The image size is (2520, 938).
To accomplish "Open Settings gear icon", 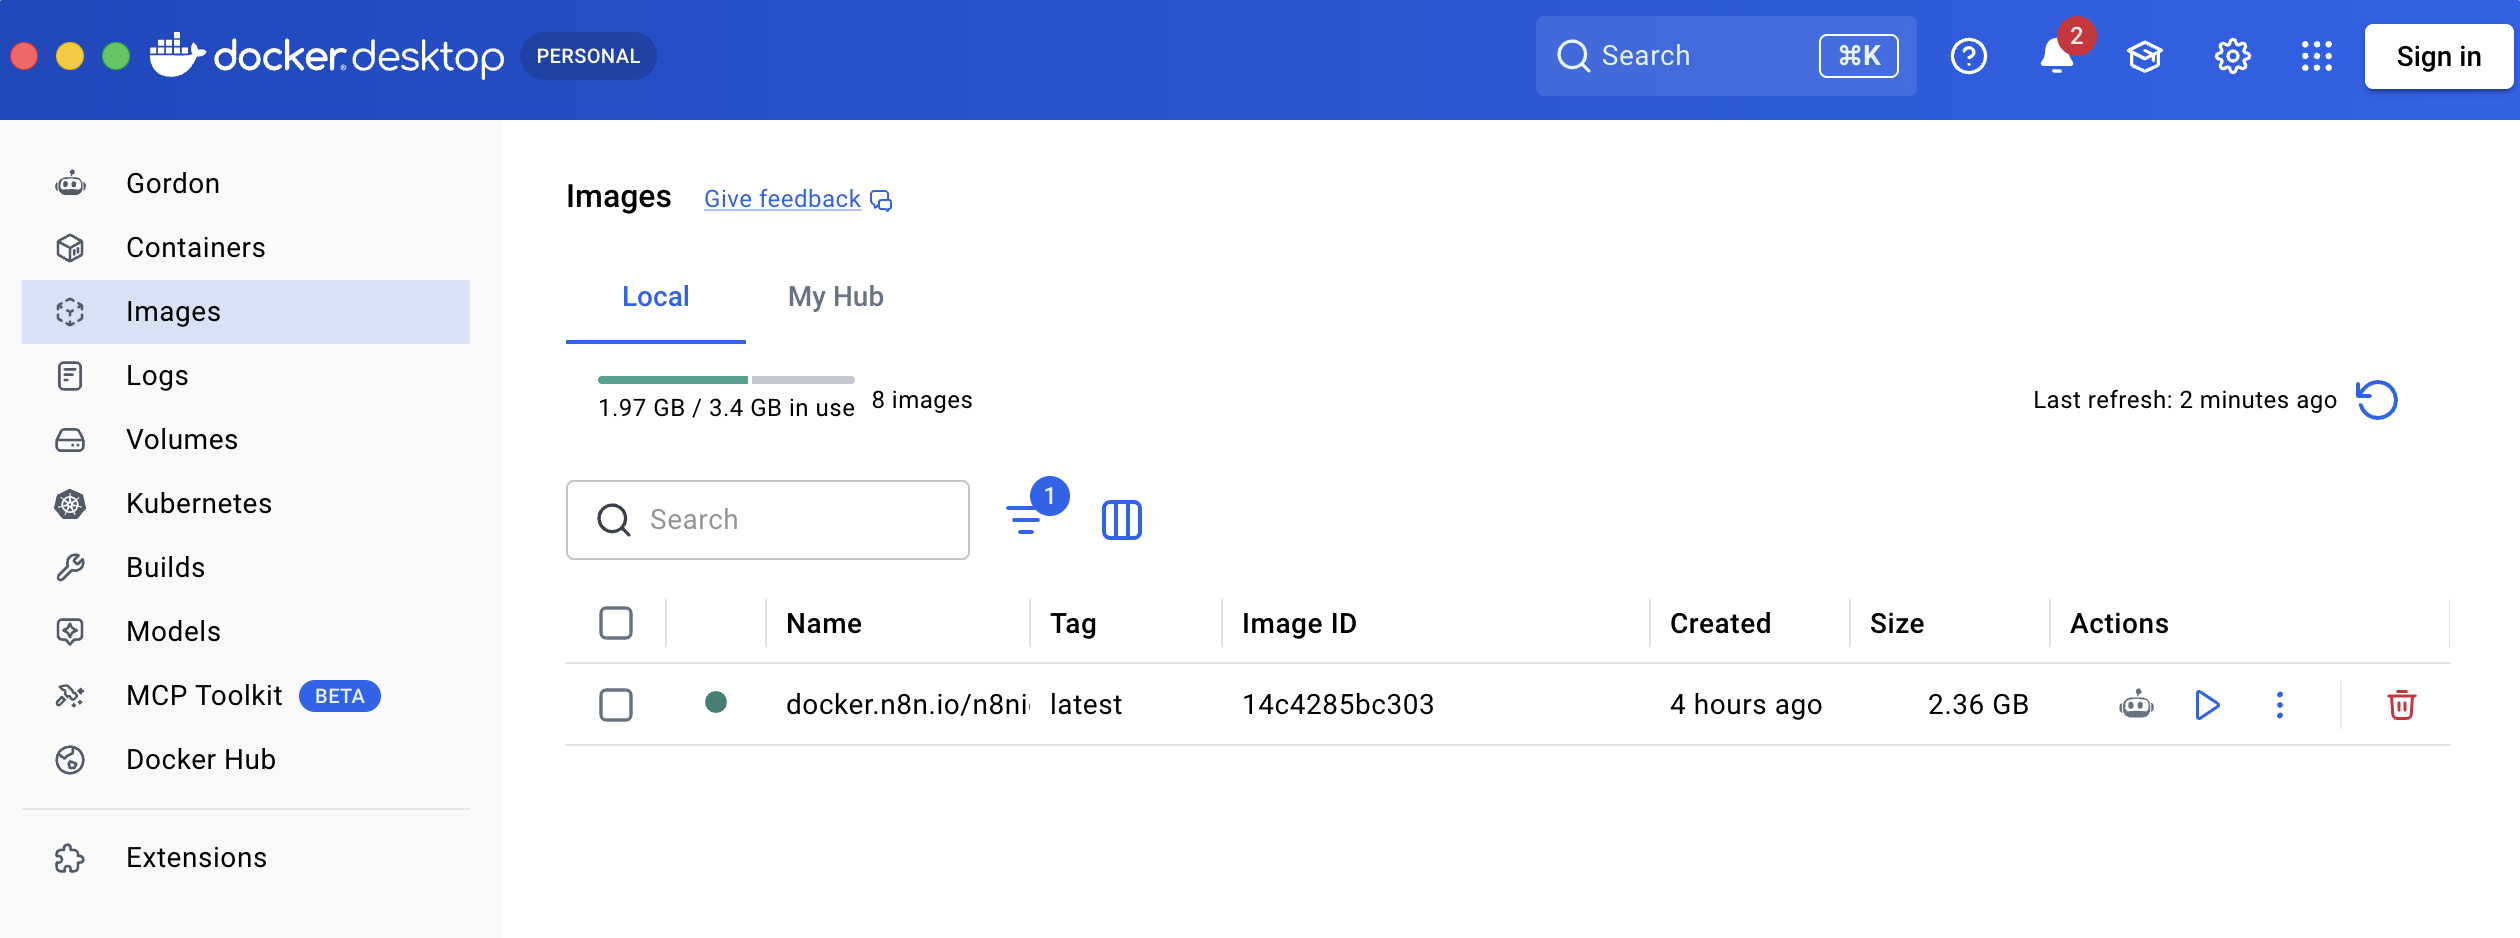I will pyautogui.click(x=2233, y=56).
